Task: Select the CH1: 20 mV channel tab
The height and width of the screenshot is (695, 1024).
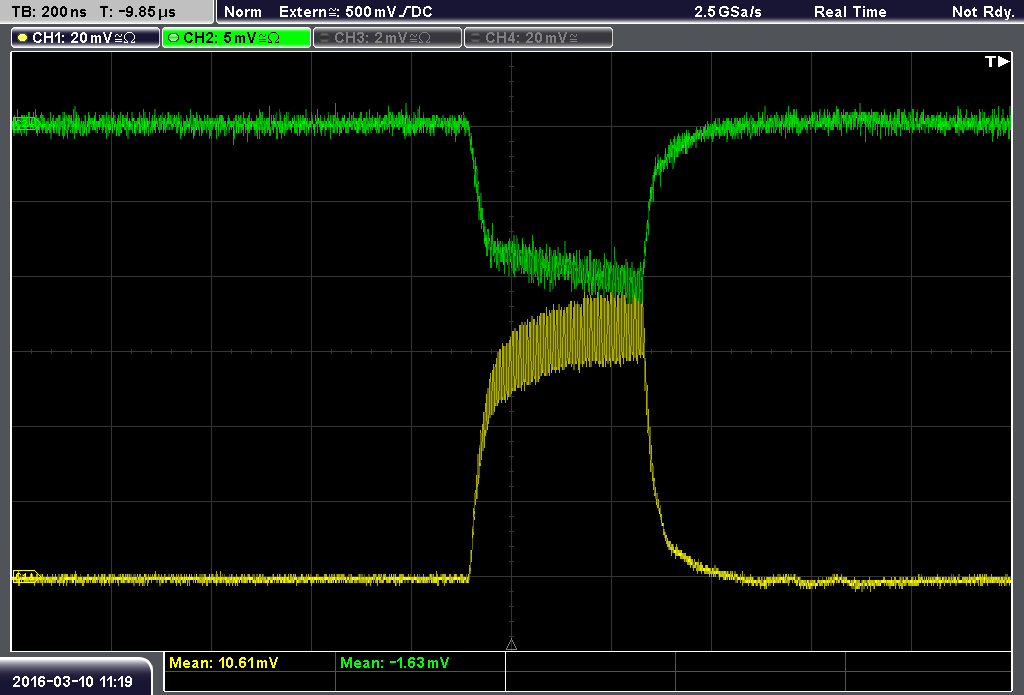Action: (86, 38)
